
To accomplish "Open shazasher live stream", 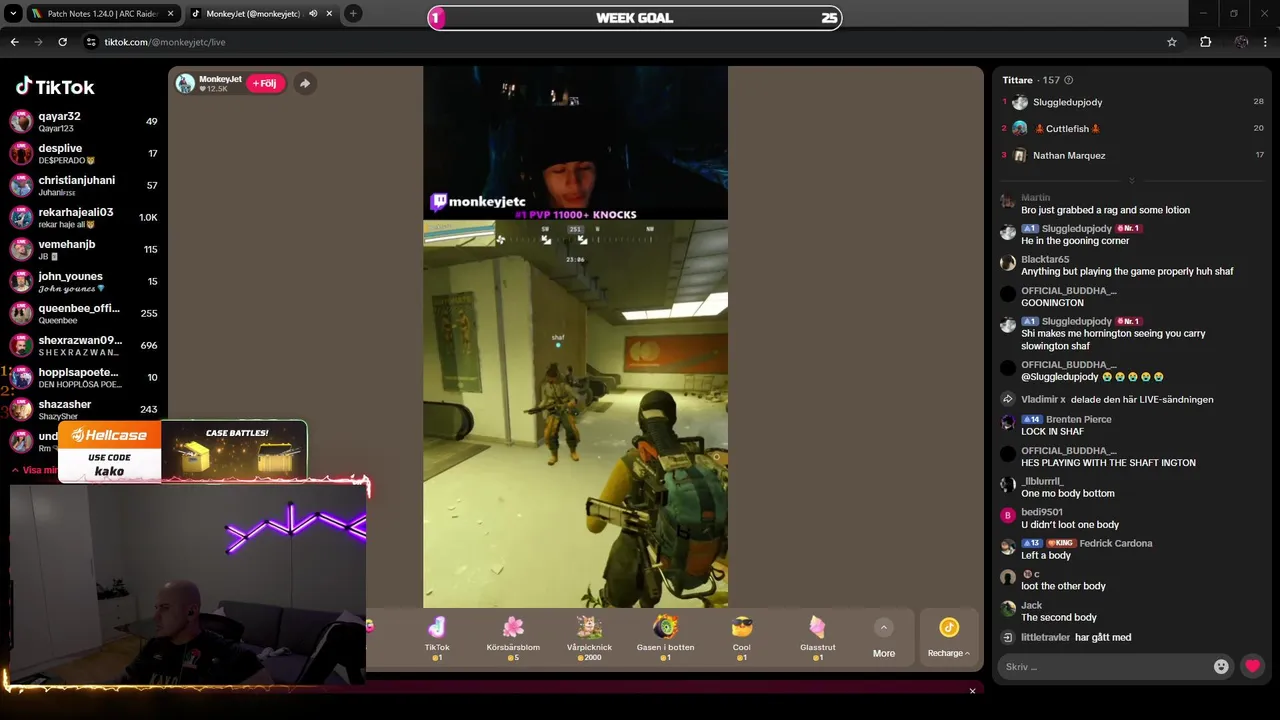I will click(84, 410).
